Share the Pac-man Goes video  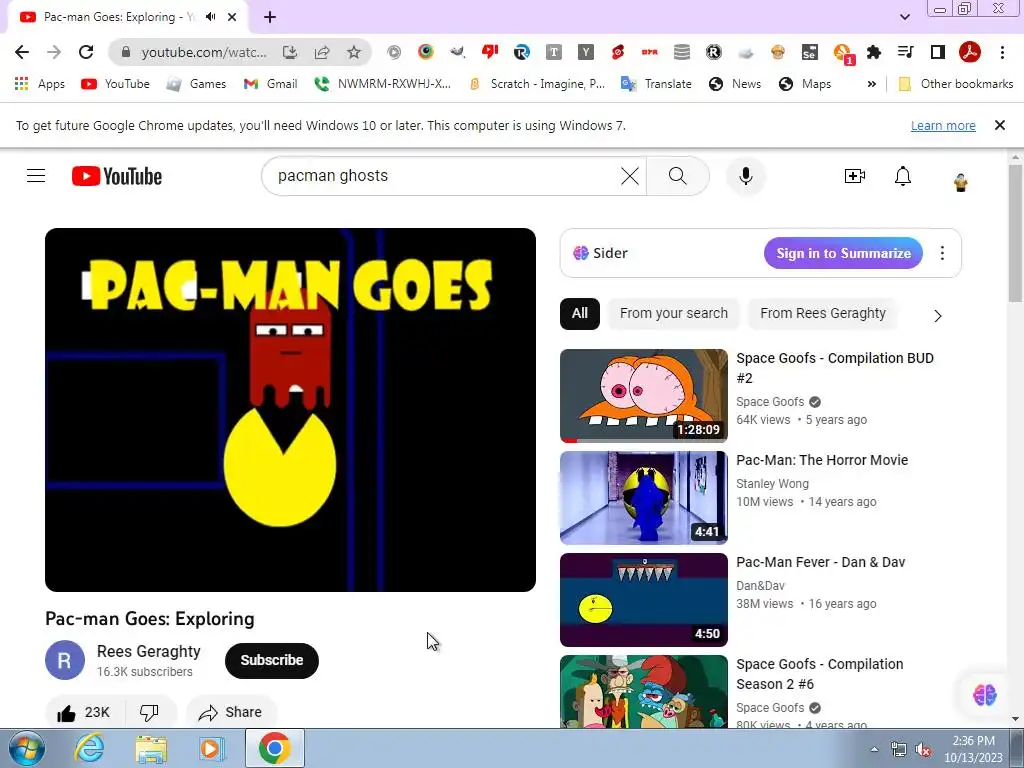pos(231,712)
